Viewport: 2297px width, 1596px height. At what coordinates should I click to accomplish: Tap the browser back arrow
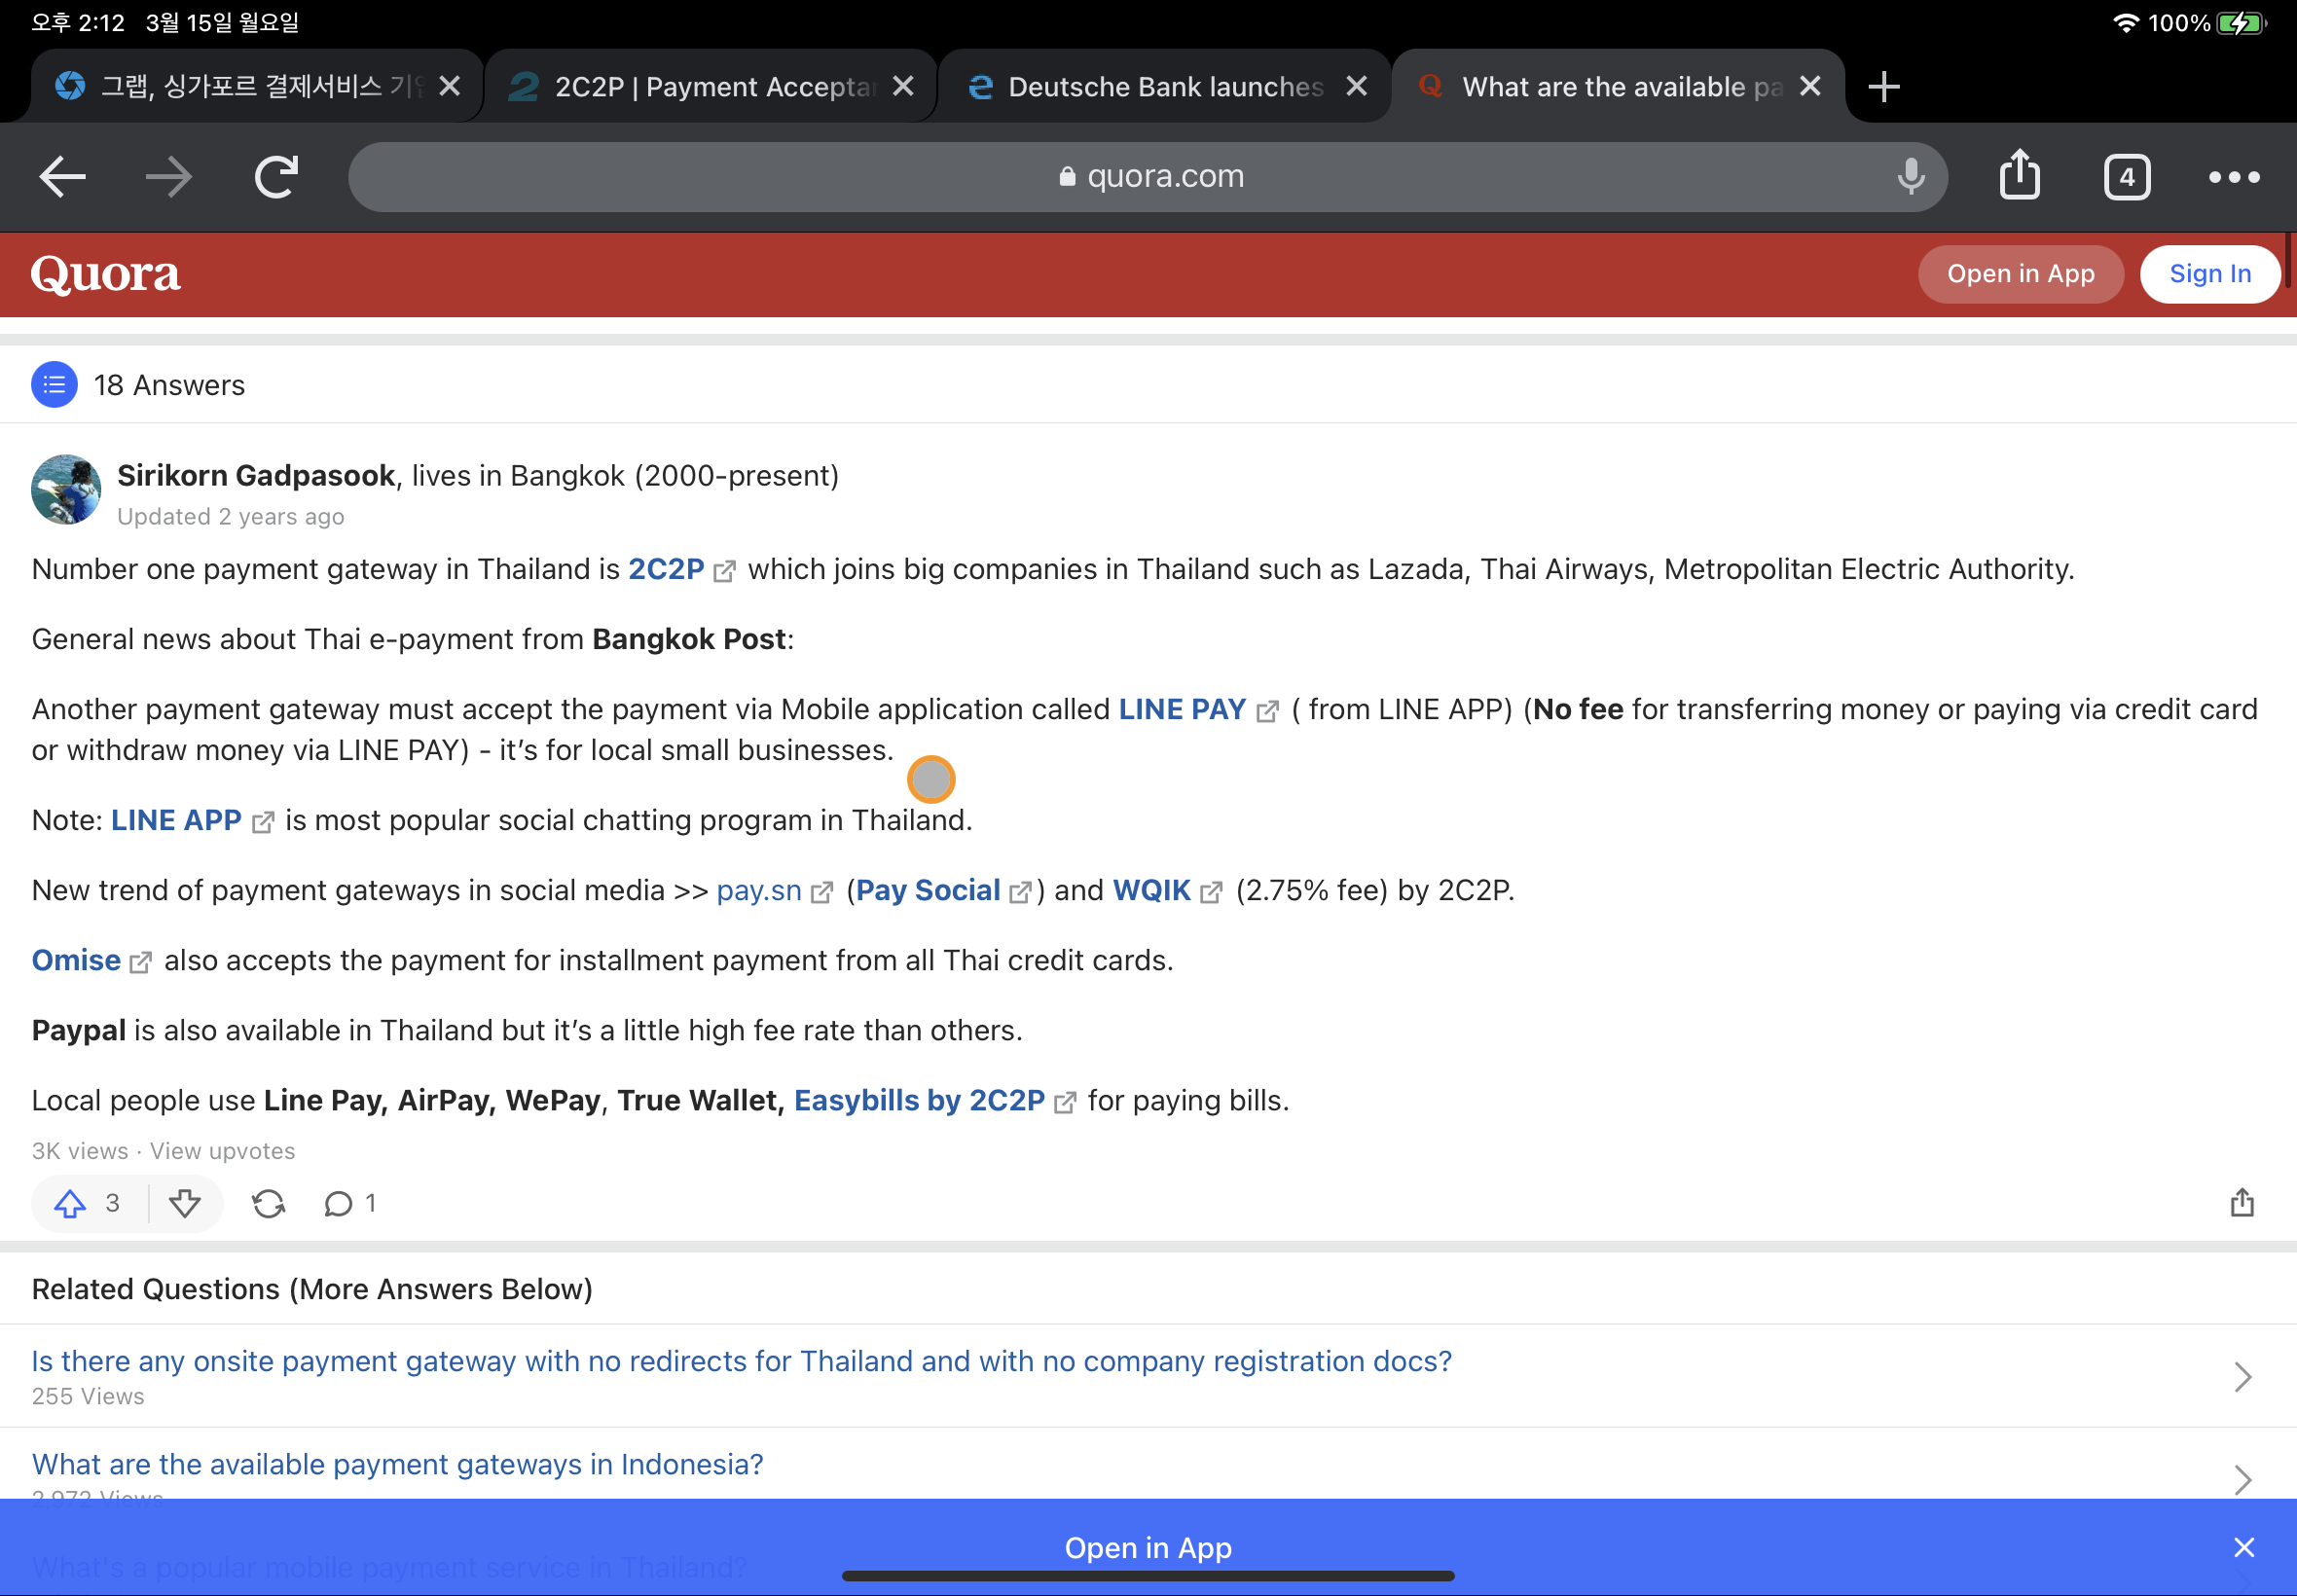[62, 177]
